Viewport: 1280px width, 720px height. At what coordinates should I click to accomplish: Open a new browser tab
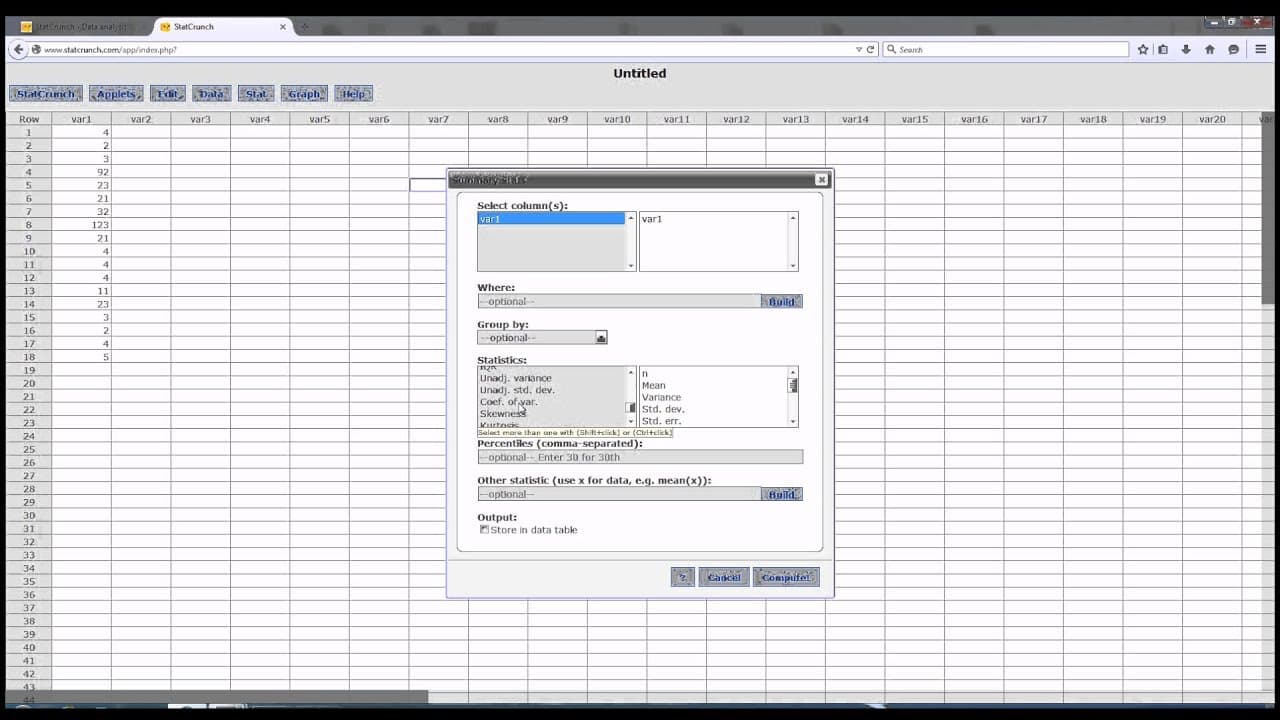304,27
